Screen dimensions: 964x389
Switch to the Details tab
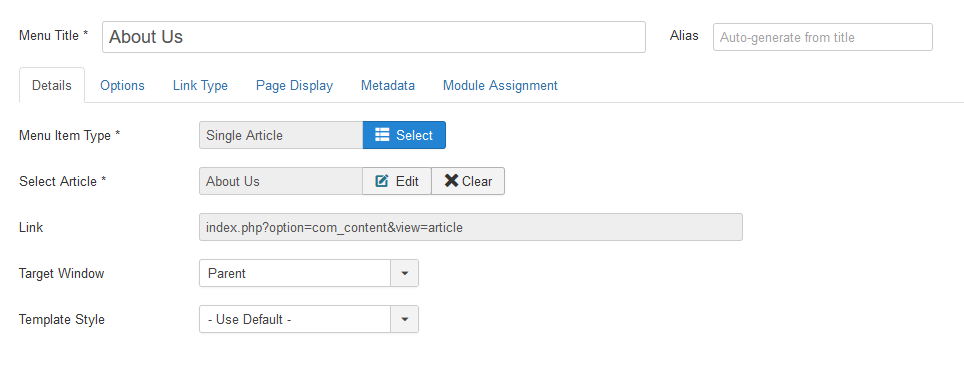(x=52, y=85)
